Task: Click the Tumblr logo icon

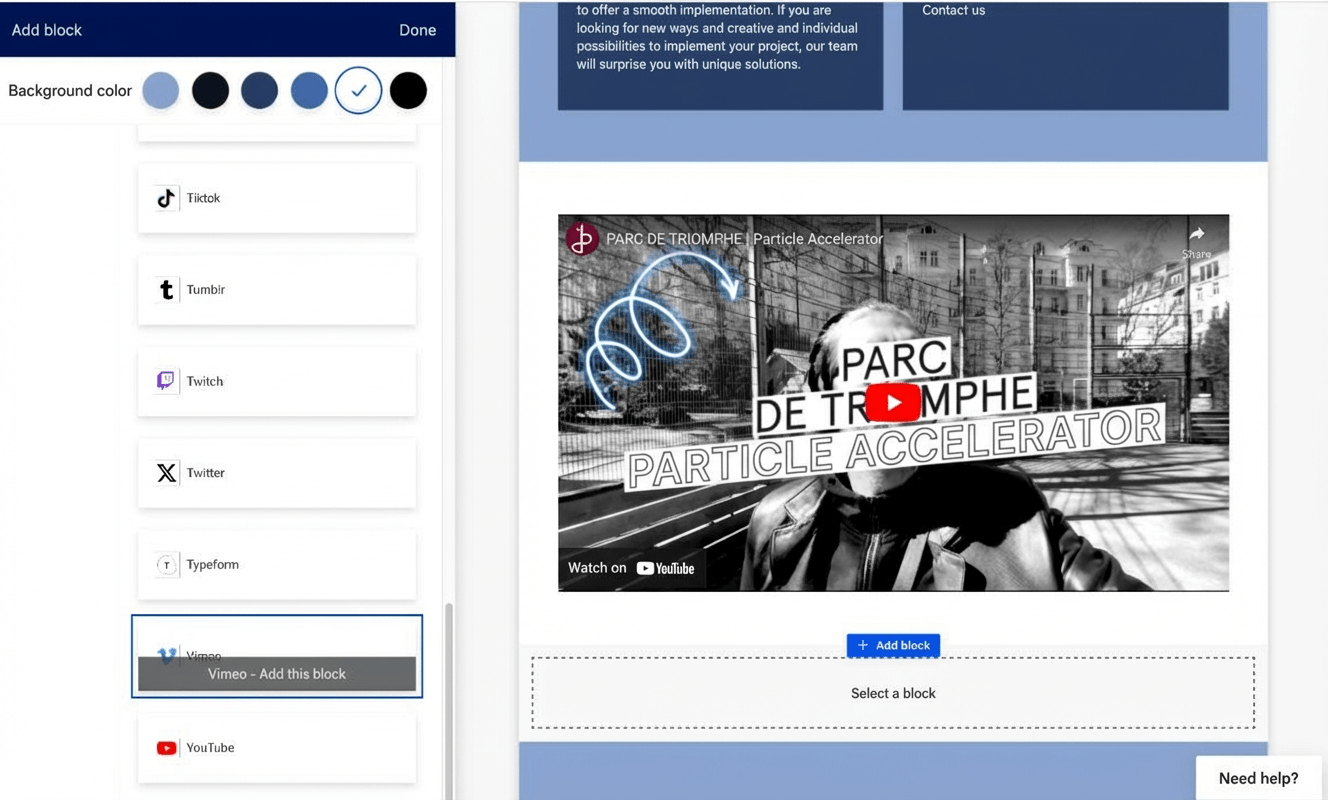Action: point(166,290)
